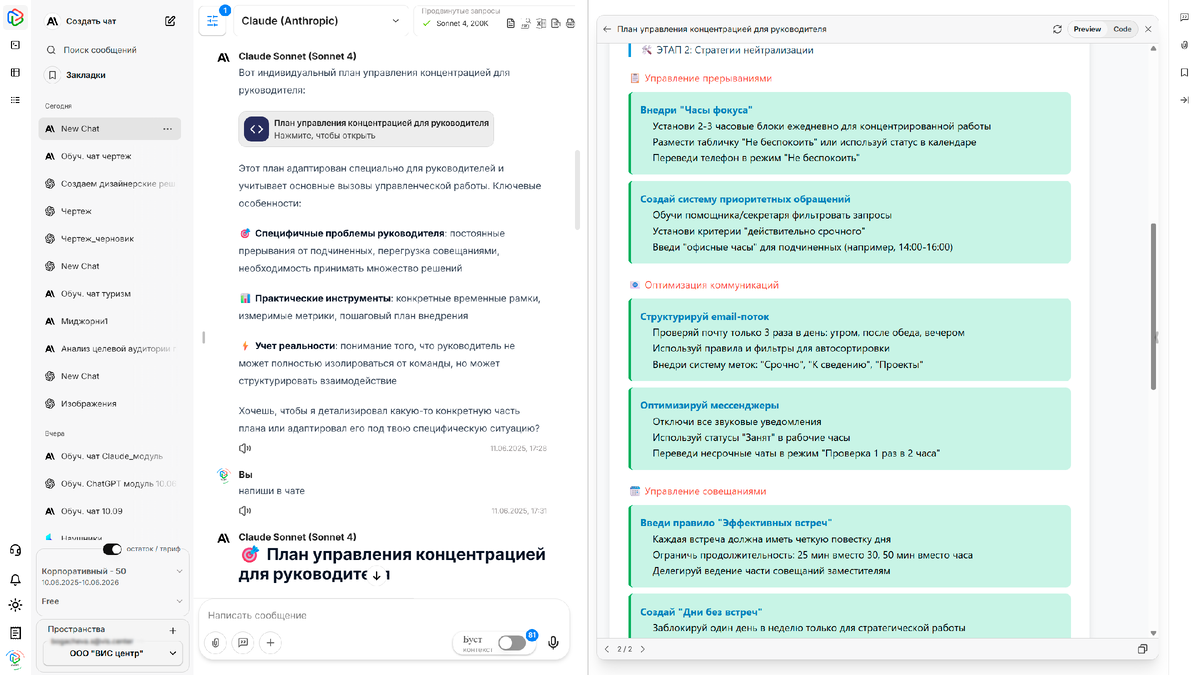Open chat settings sliders icon with badge
1200x675 pixels.
click(x=213, y=20)
